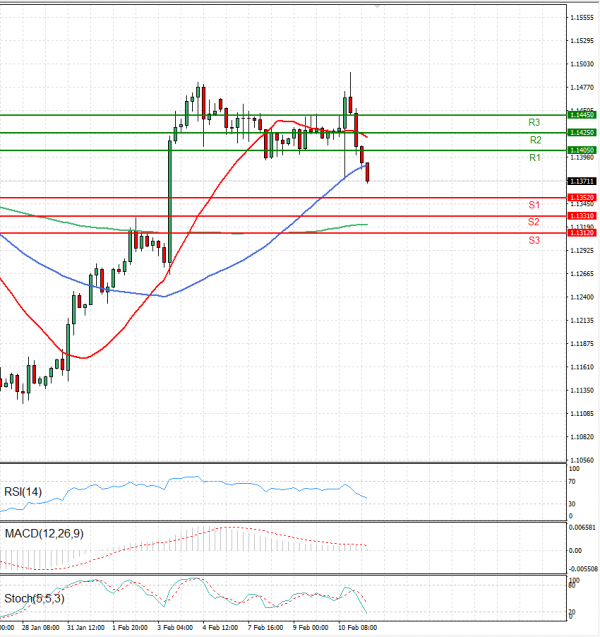Click the MACD 0.006581 scale value

click(x=583, y=527)
